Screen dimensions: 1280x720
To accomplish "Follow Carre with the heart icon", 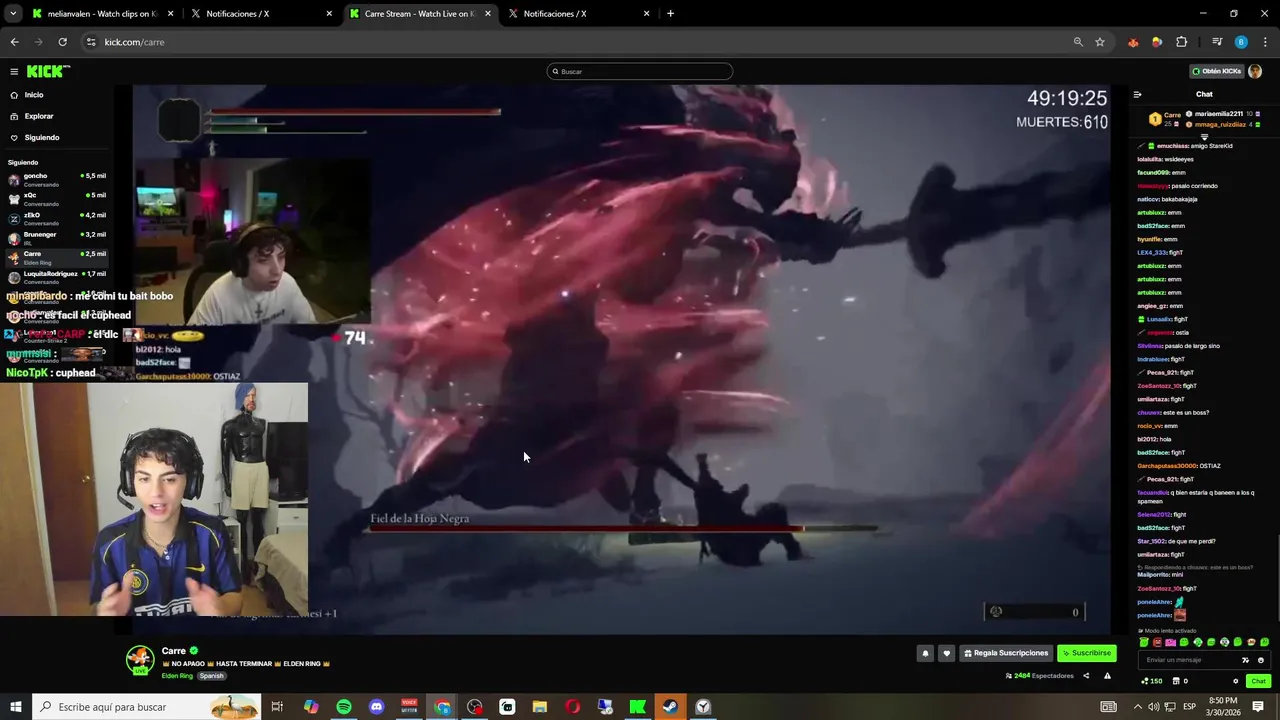I will tap(946, 653).
